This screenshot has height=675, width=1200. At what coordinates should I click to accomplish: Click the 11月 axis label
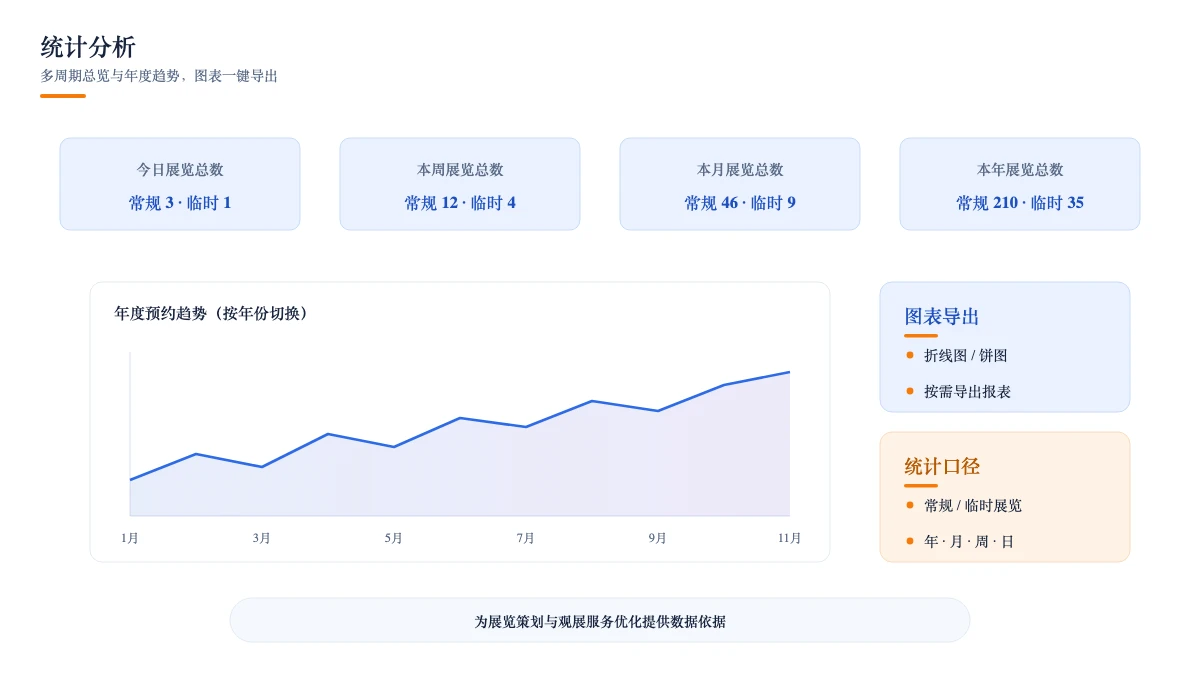(x=790, y=538)
